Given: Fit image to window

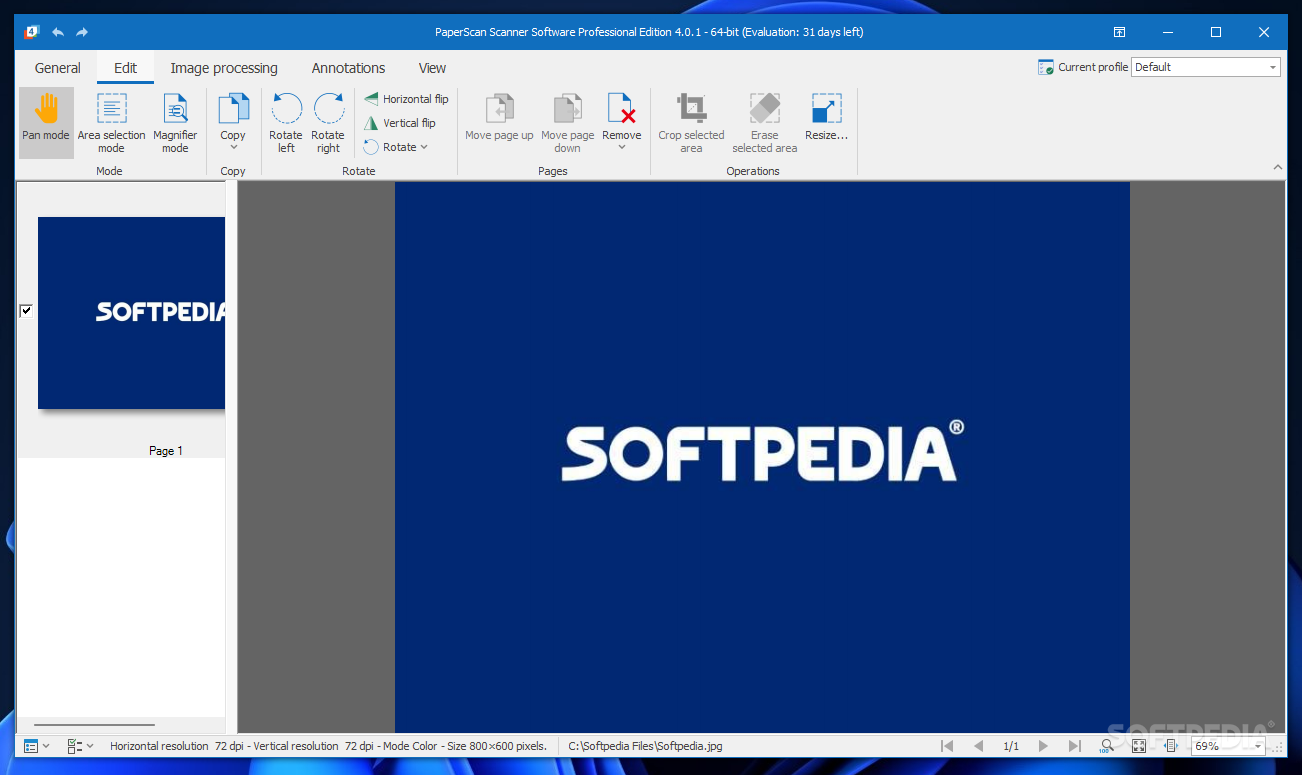Looking at the screenshot, I should coord(1139,746).
